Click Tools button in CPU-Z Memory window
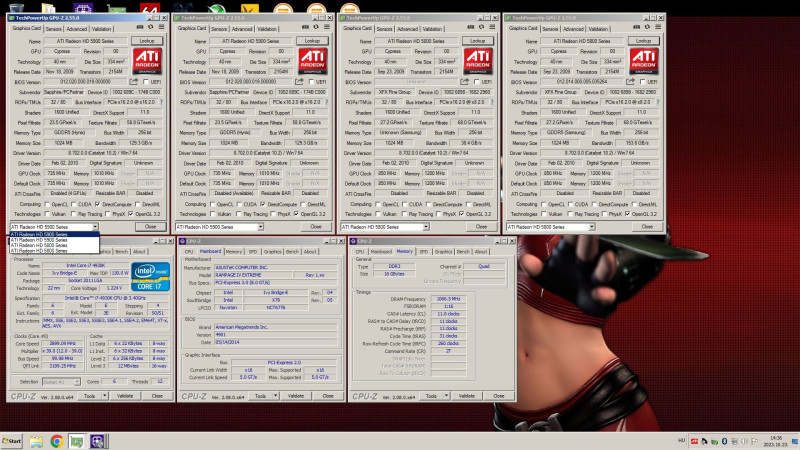This screenshot has width=800, height=450. pos(431,395)
